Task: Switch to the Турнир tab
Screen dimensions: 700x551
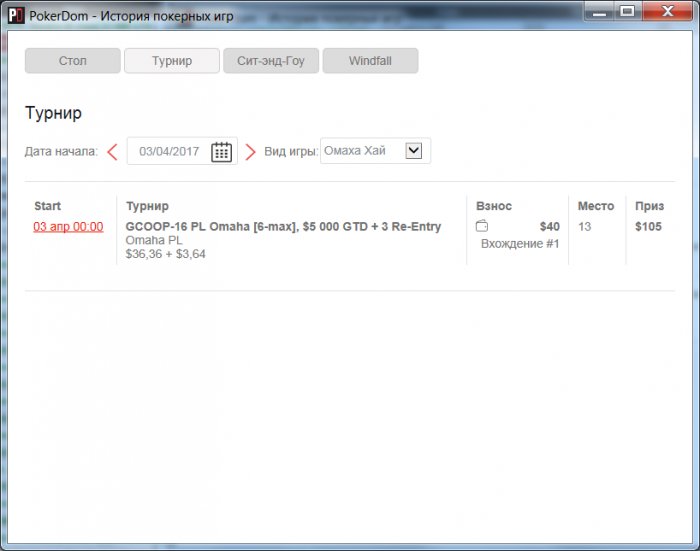Action: (x=172, y=61)
